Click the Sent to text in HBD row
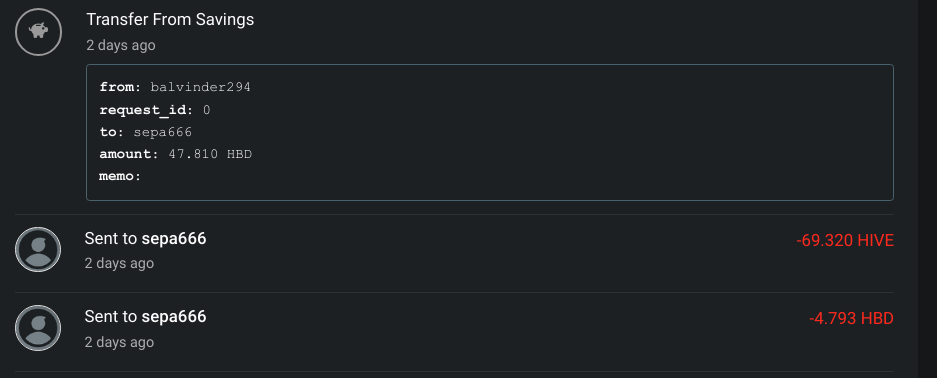 (111, 316)
